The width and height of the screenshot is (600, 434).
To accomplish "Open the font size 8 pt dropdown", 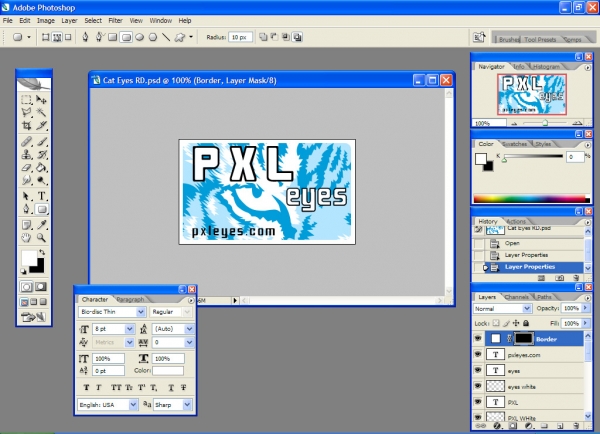I will tap(129, 329).
